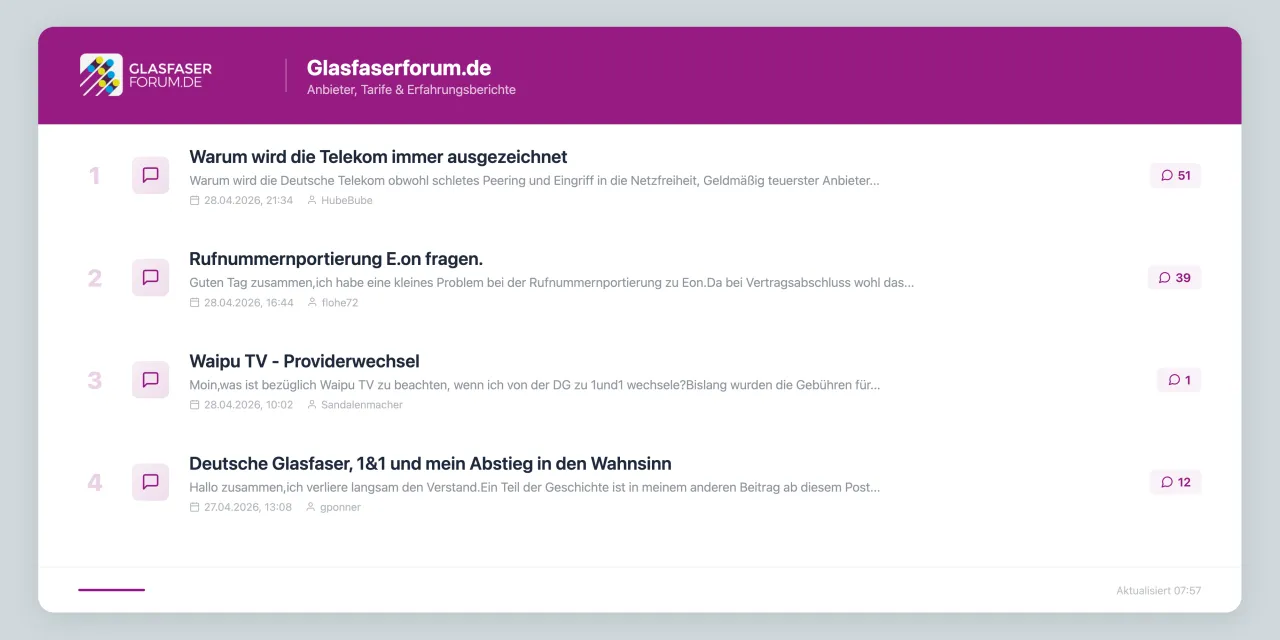Click the date 28.04.2026, 21:34
Screen dimensions: 1280x640
[x=248, y=200]
